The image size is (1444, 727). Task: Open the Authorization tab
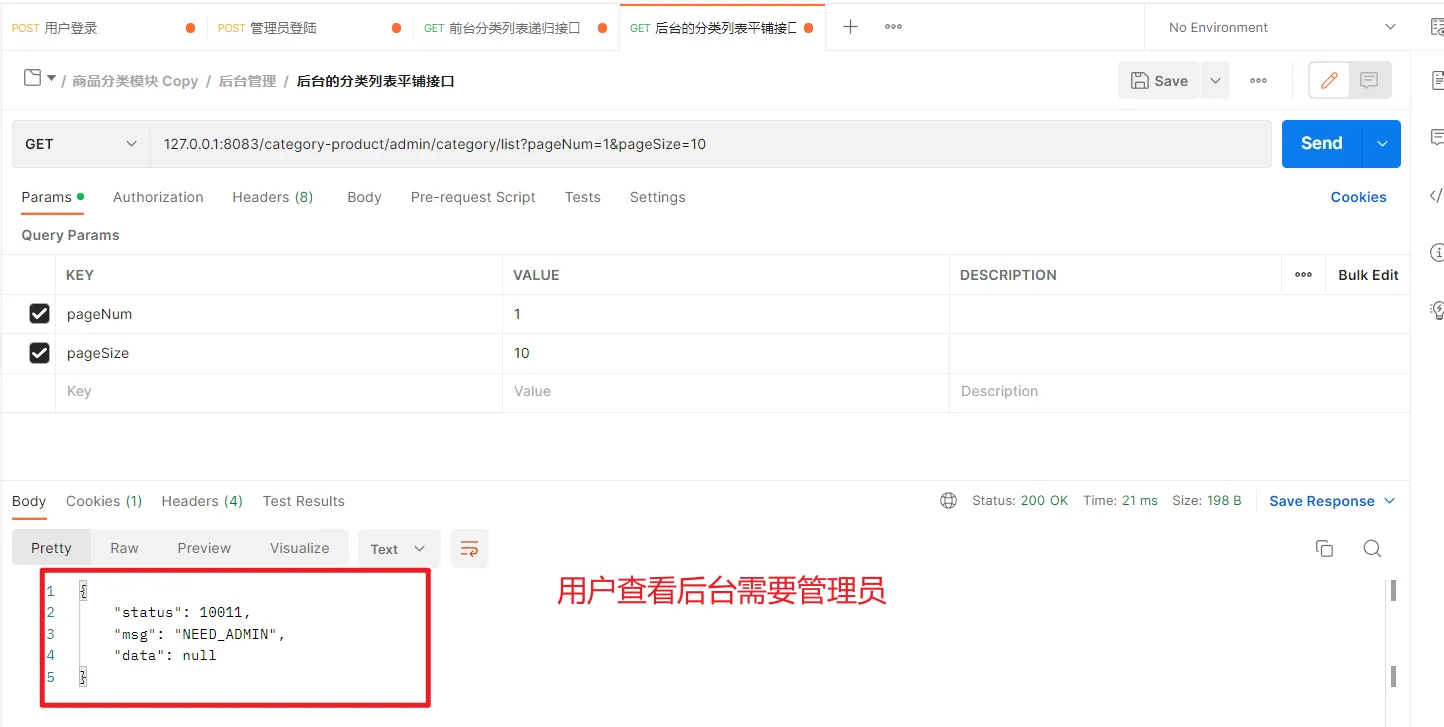point(158,197)
